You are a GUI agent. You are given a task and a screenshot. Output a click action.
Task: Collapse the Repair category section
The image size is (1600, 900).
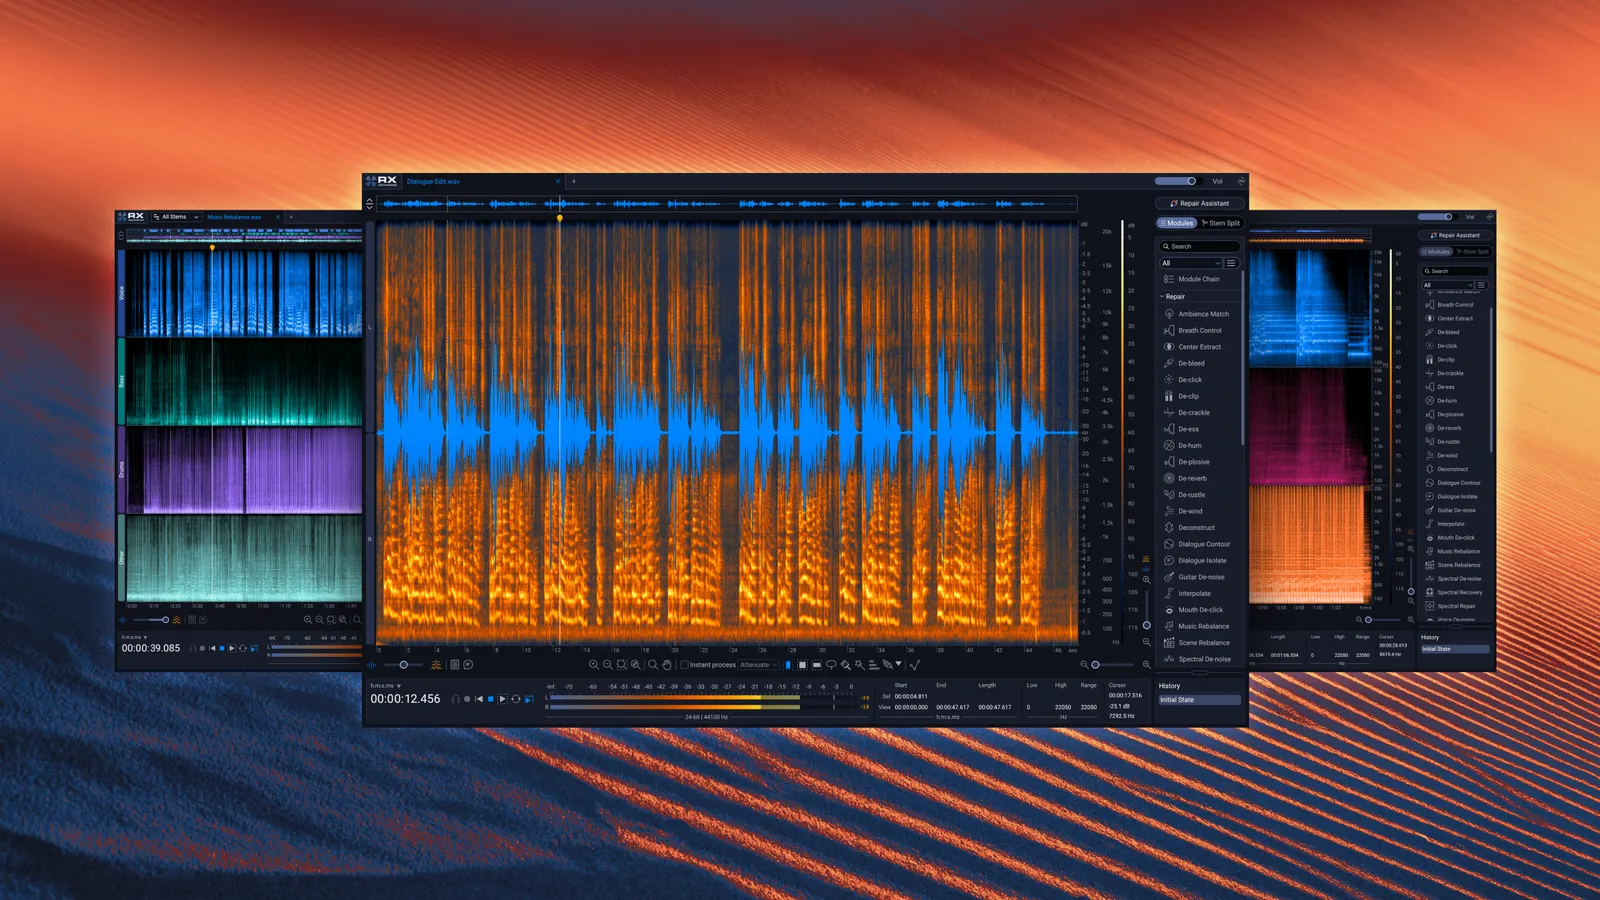(1162, 297)
